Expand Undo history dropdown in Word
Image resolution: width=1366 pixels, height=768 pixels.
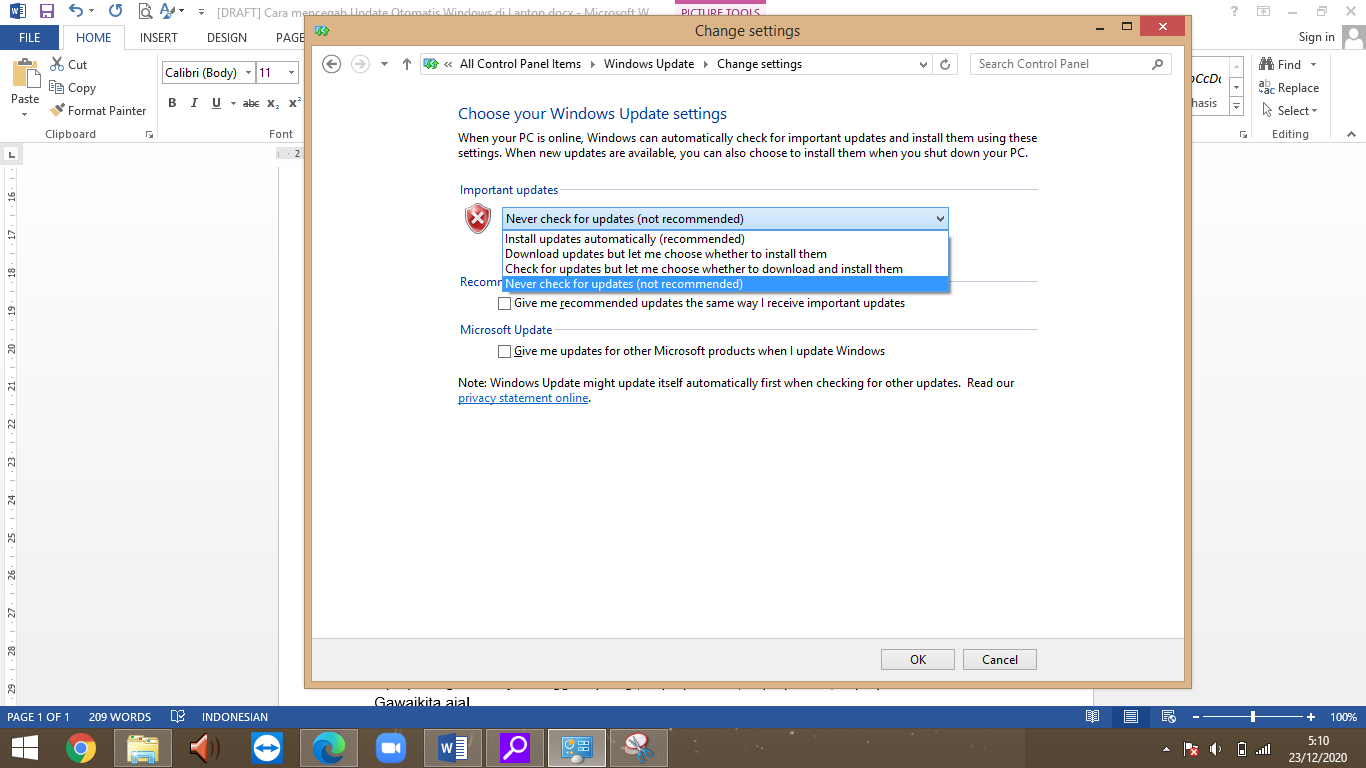(x=92, y=11)
